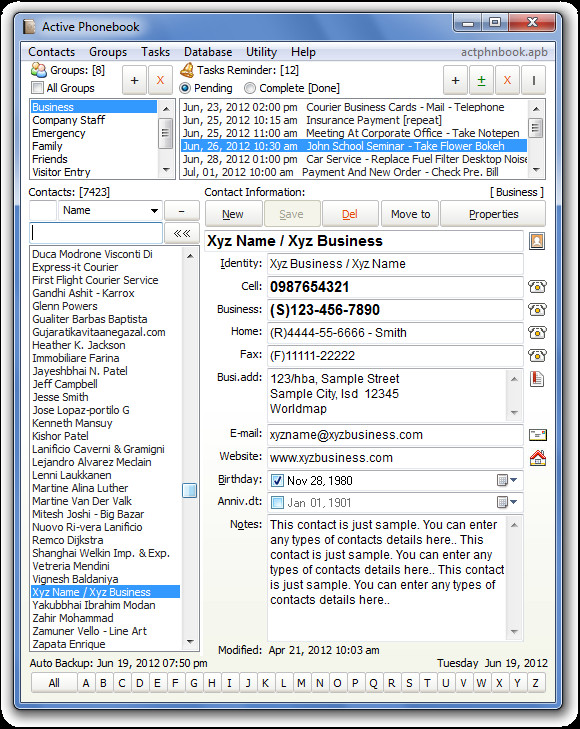The image size is (580, 729).
Task: Enable the Anniv.dt date checkbox
Action: point(277,502)
